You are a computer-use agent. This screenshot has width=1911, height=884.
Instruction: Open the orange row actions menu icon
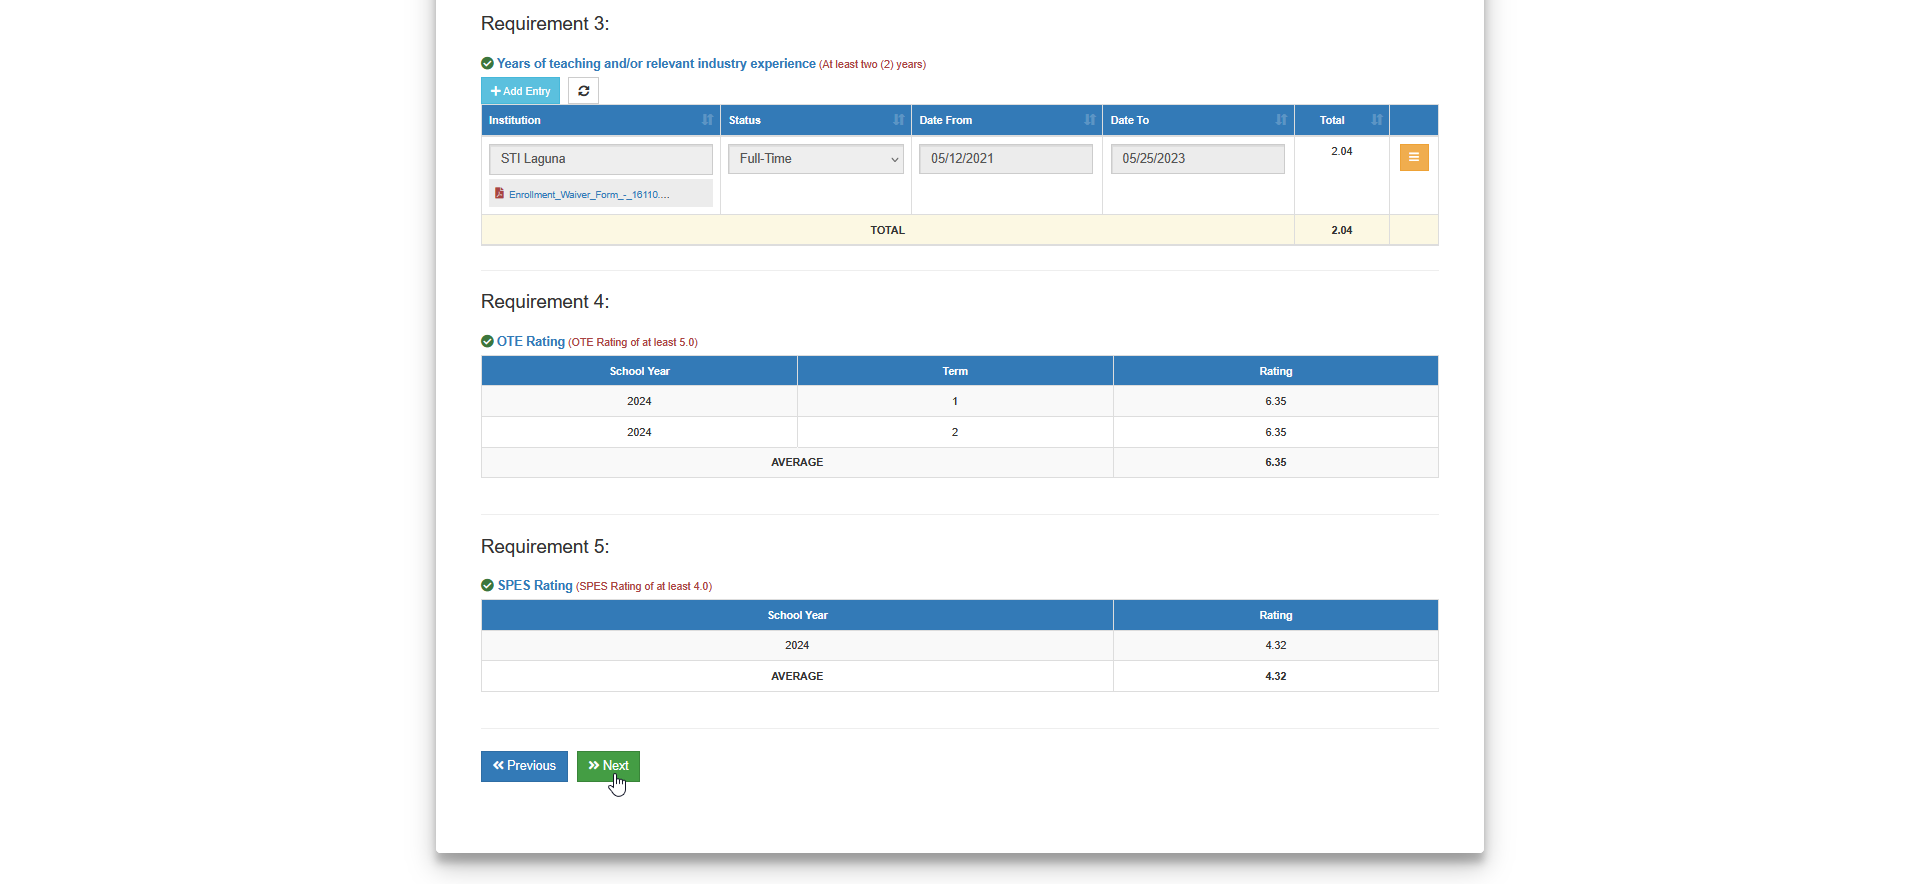1414,158
